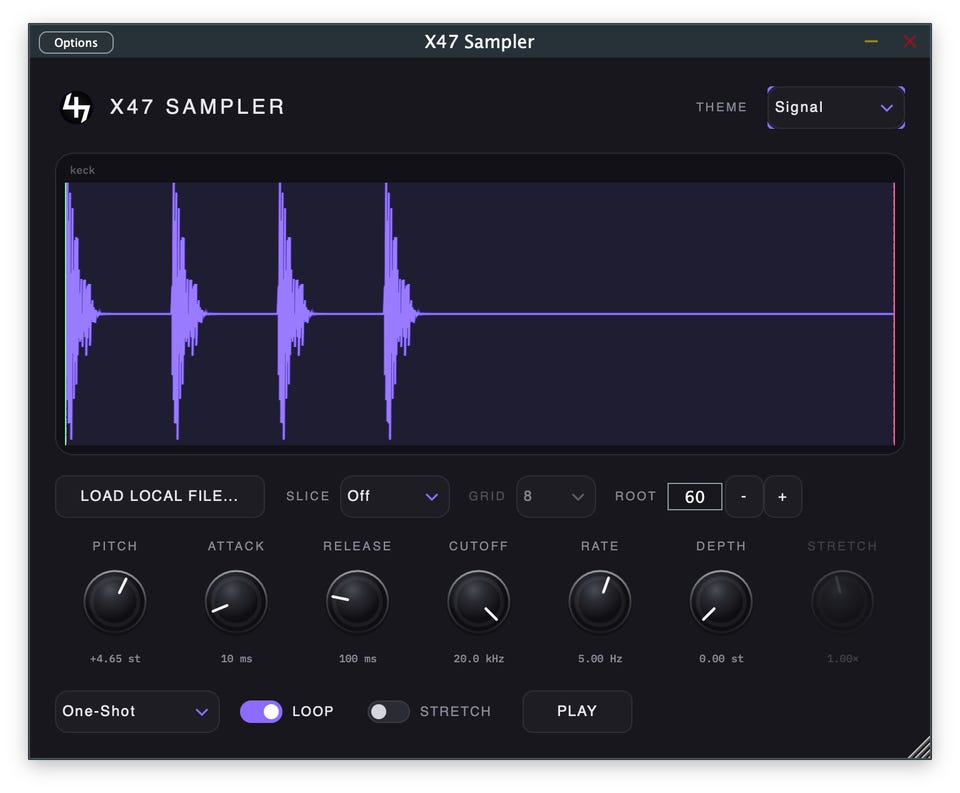Enable the Stretch toggle switch
The height and width of the screenshot is (793, 960).
(x=388, y=712)
